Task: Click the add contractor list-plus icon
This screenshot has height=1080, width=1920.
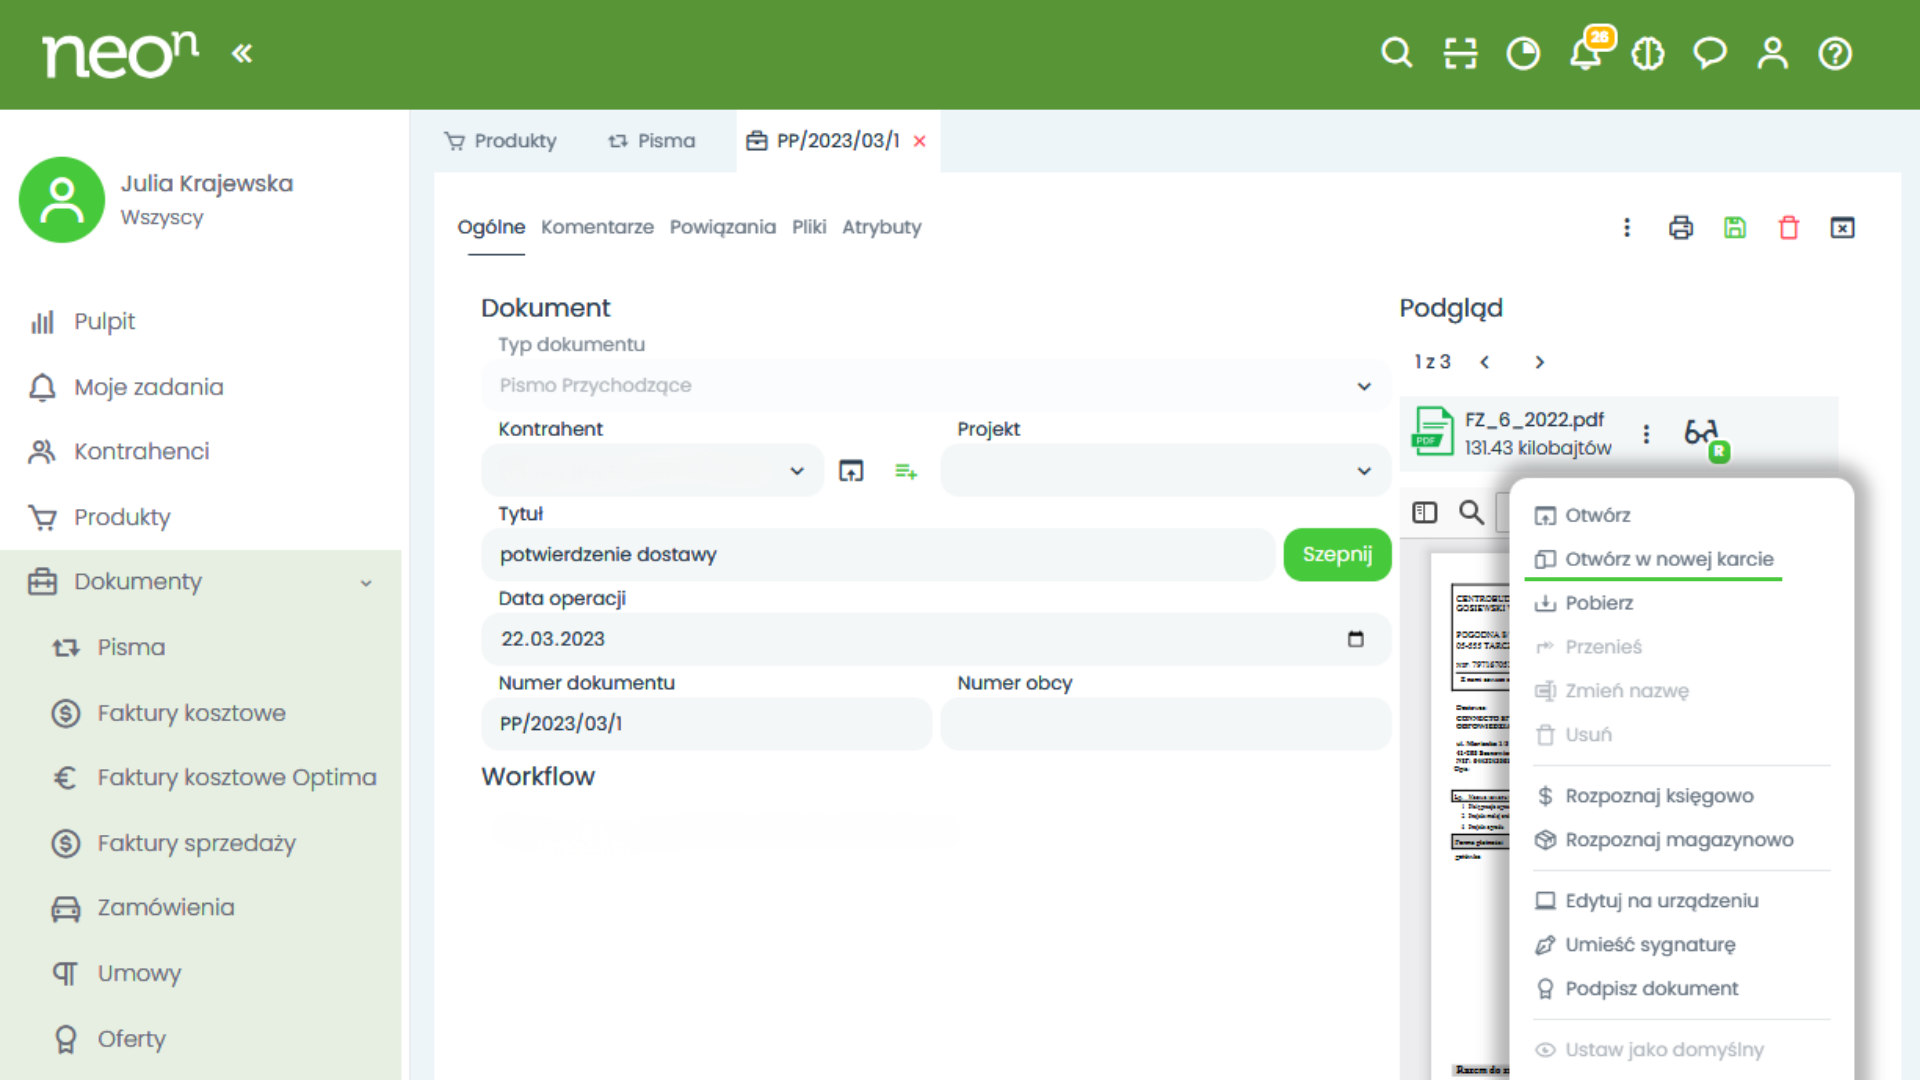Action: [x=906, y=471]
